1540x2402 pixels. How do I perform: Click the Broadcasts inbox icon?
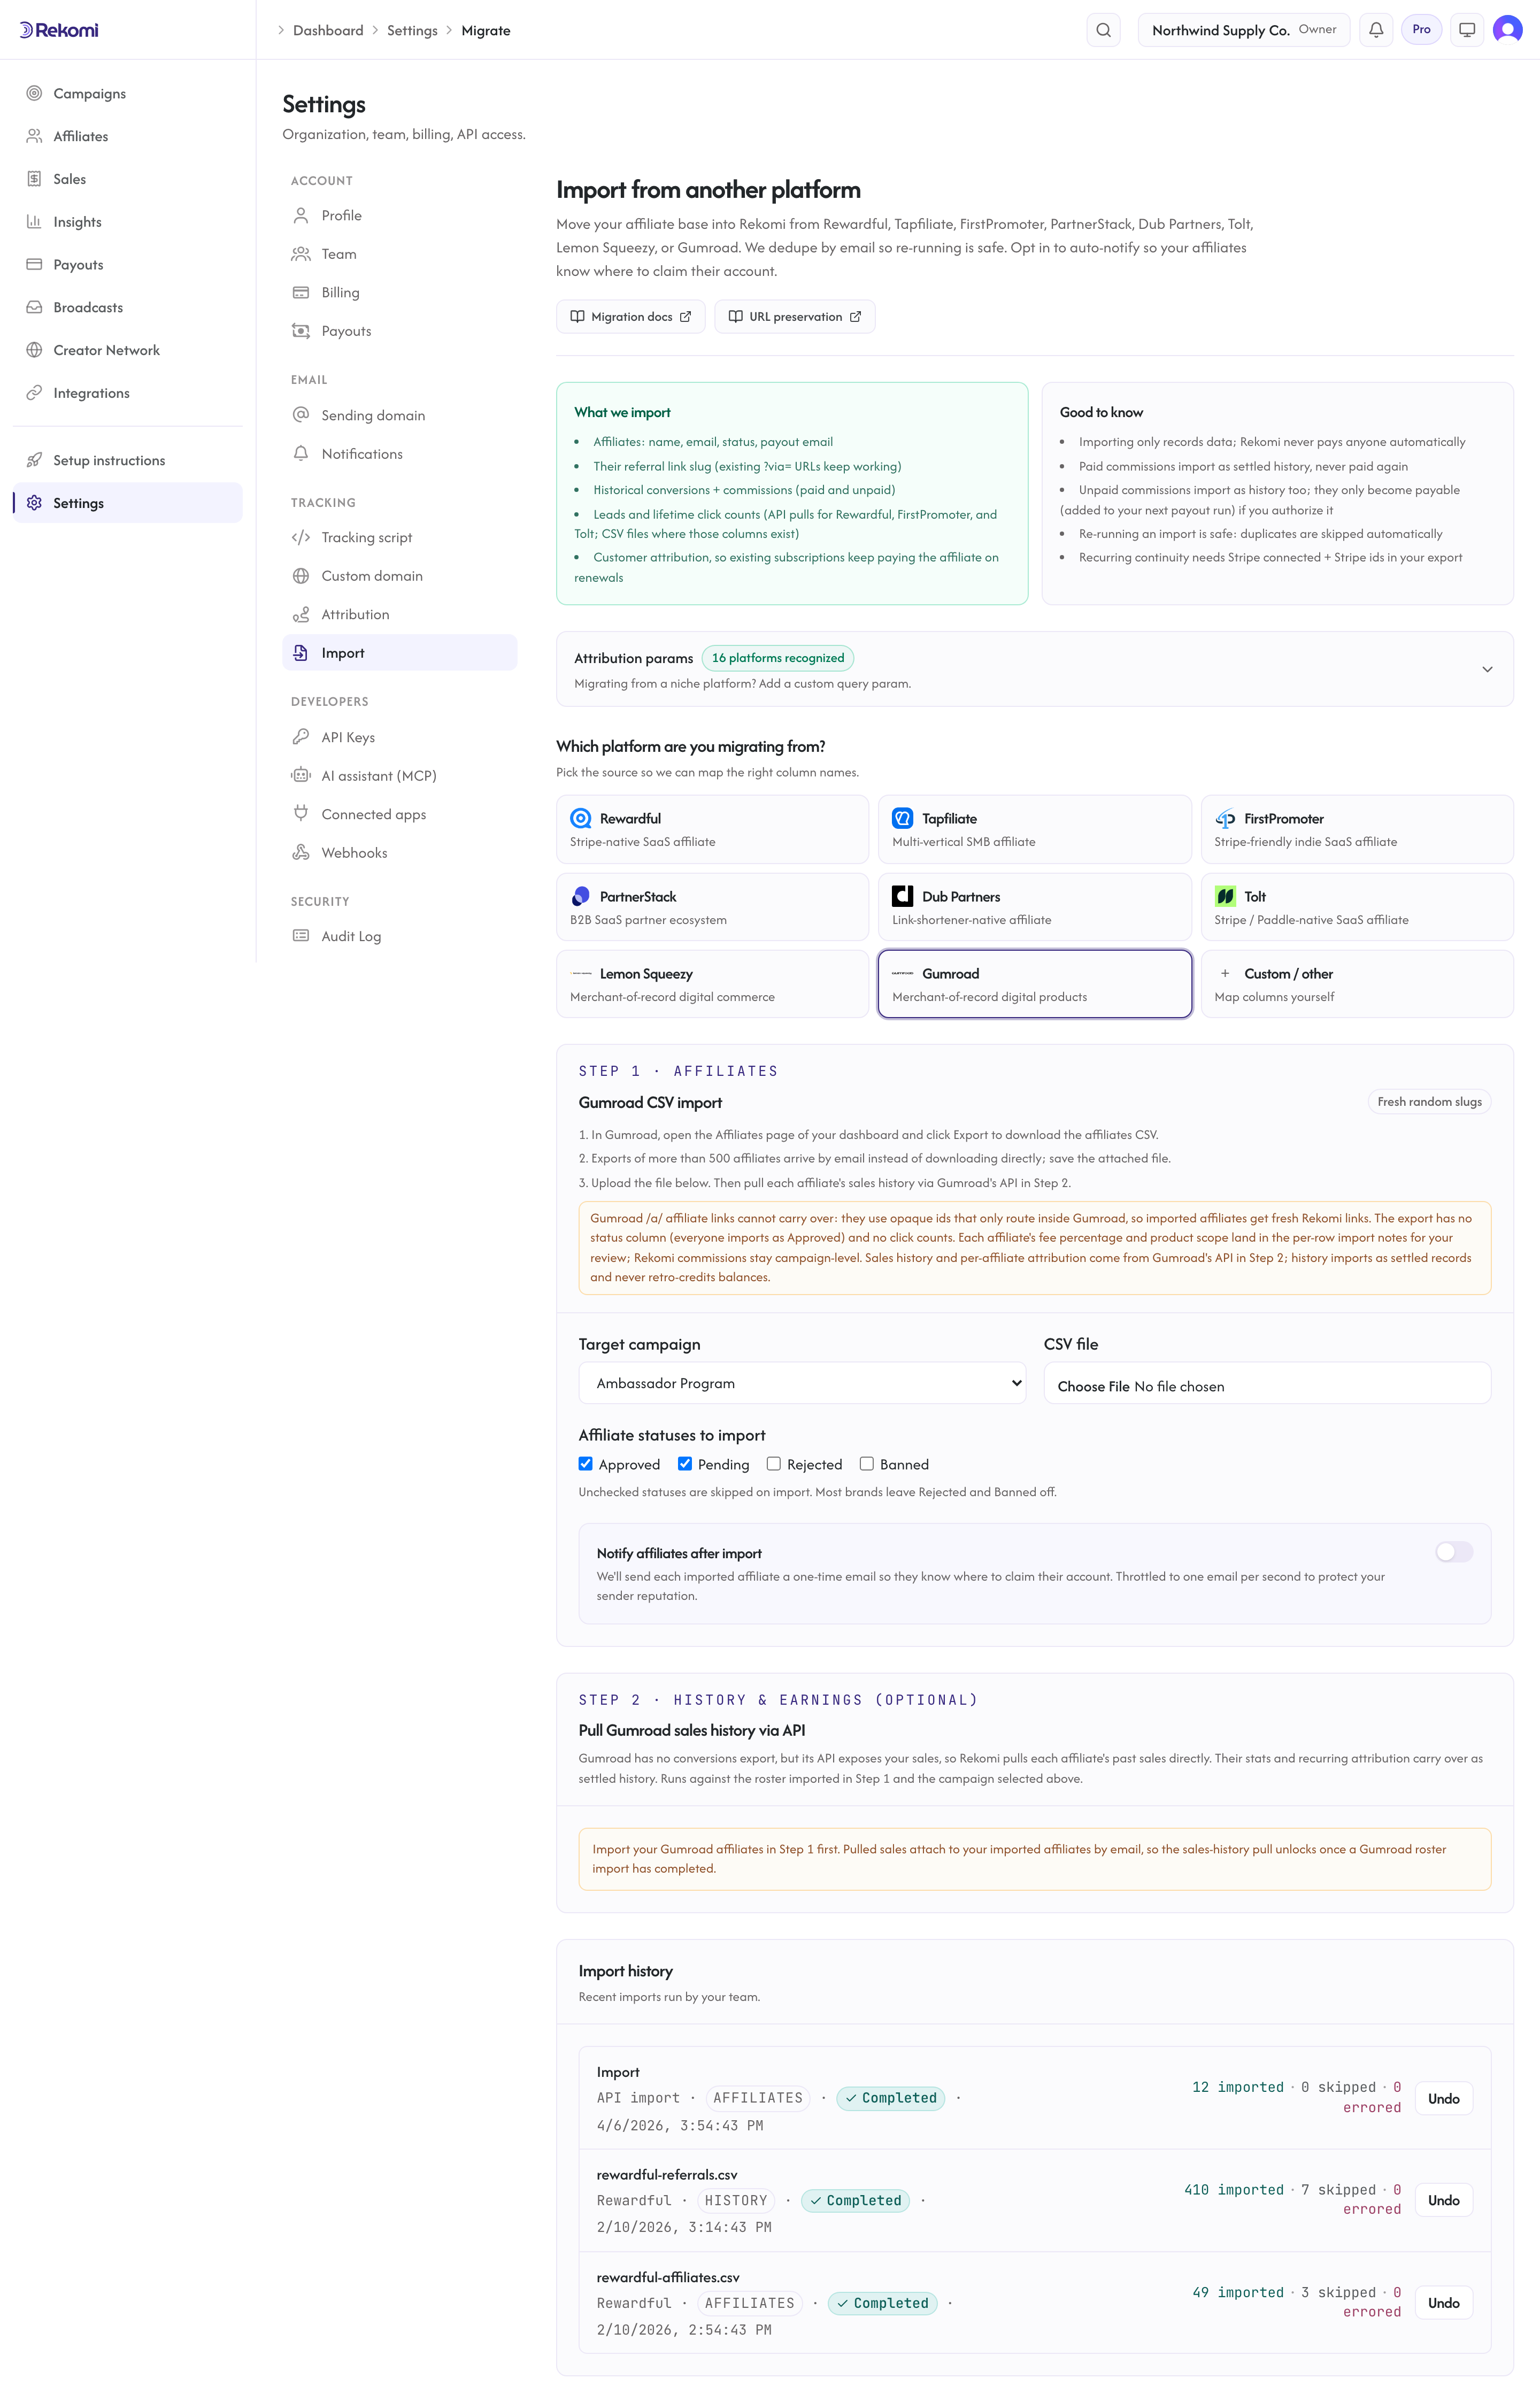coord(34,307)
